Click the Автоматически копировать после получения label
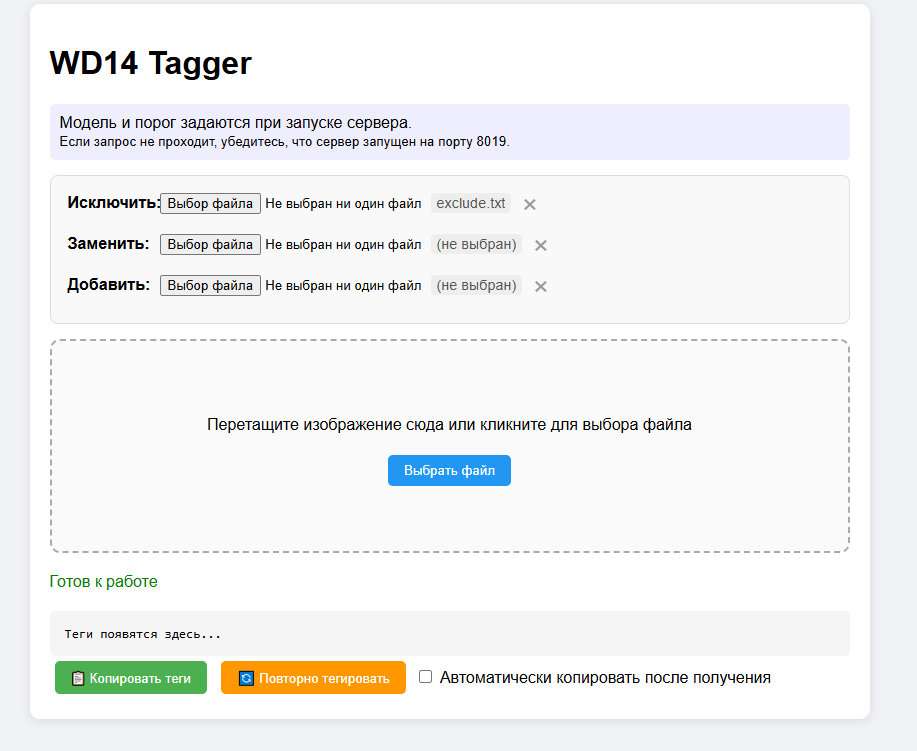The width and height of the screenshot is (917, 751). pyautogui.click(x=605, y=677)
